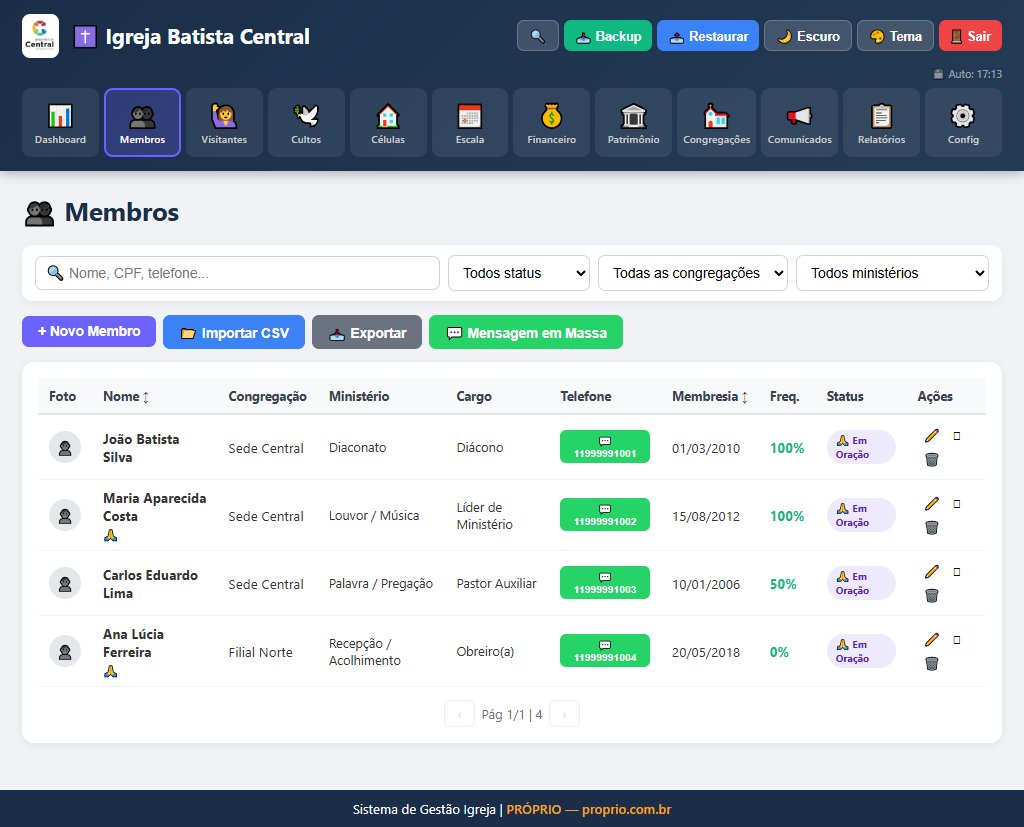Click + Novo Membro button
Image resolution: width=1024 pixels, height=827 pixels.
[x=89, y=331]
